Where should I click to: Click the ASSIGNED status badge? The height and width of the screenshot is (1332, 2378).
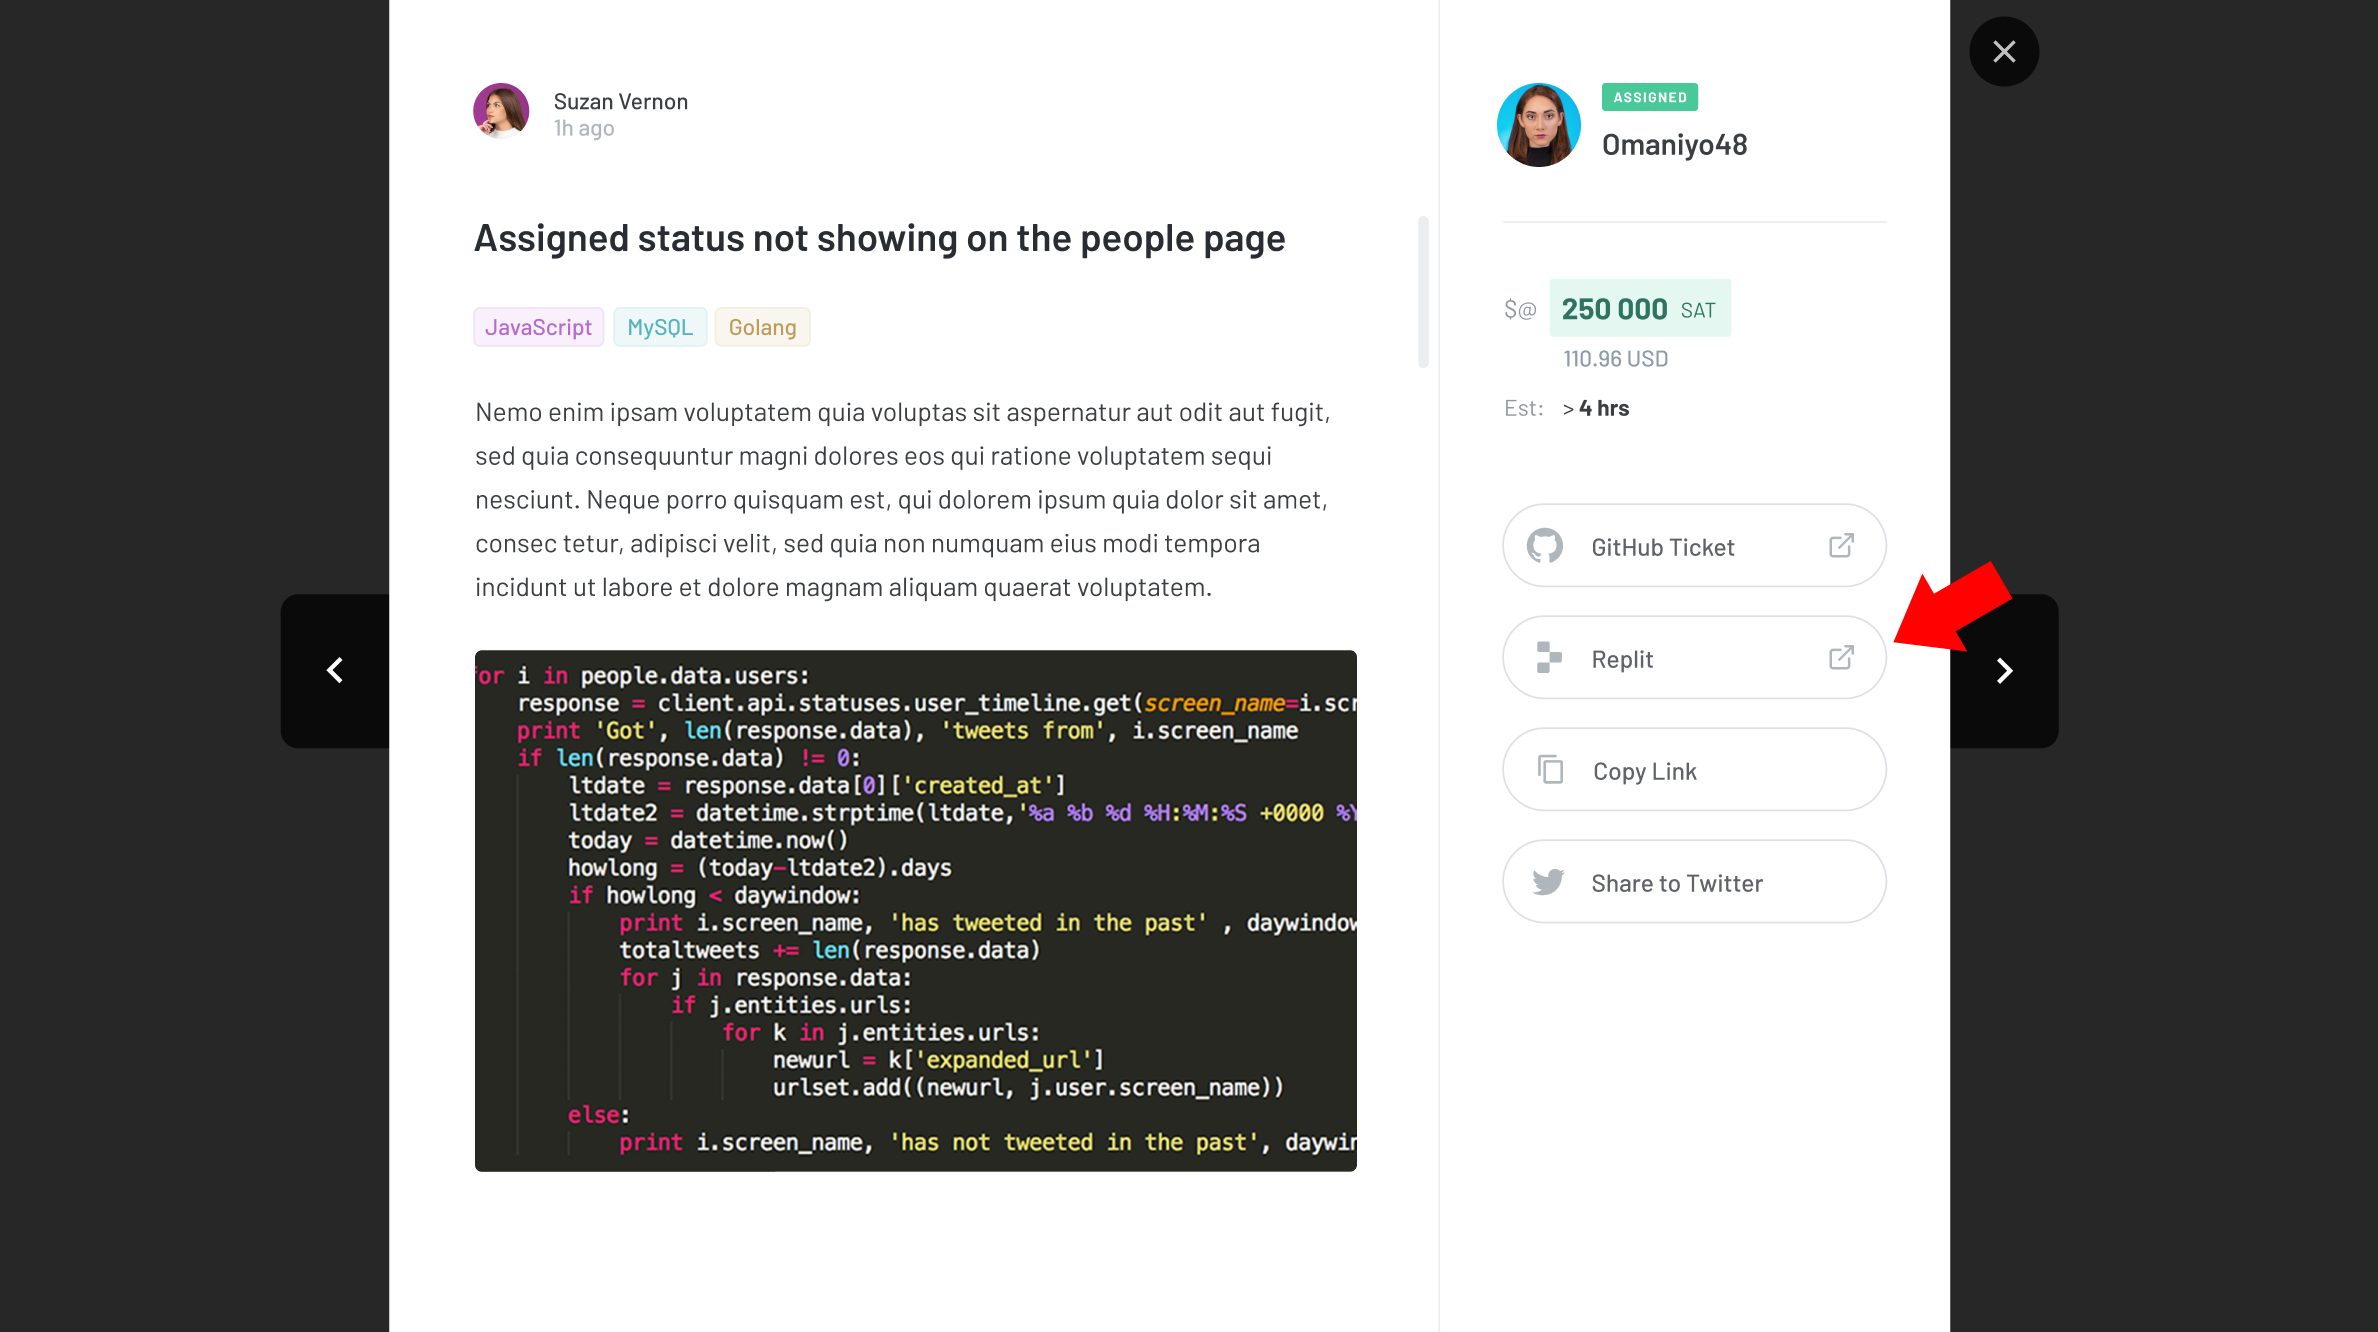click(x=1648, y=97)
